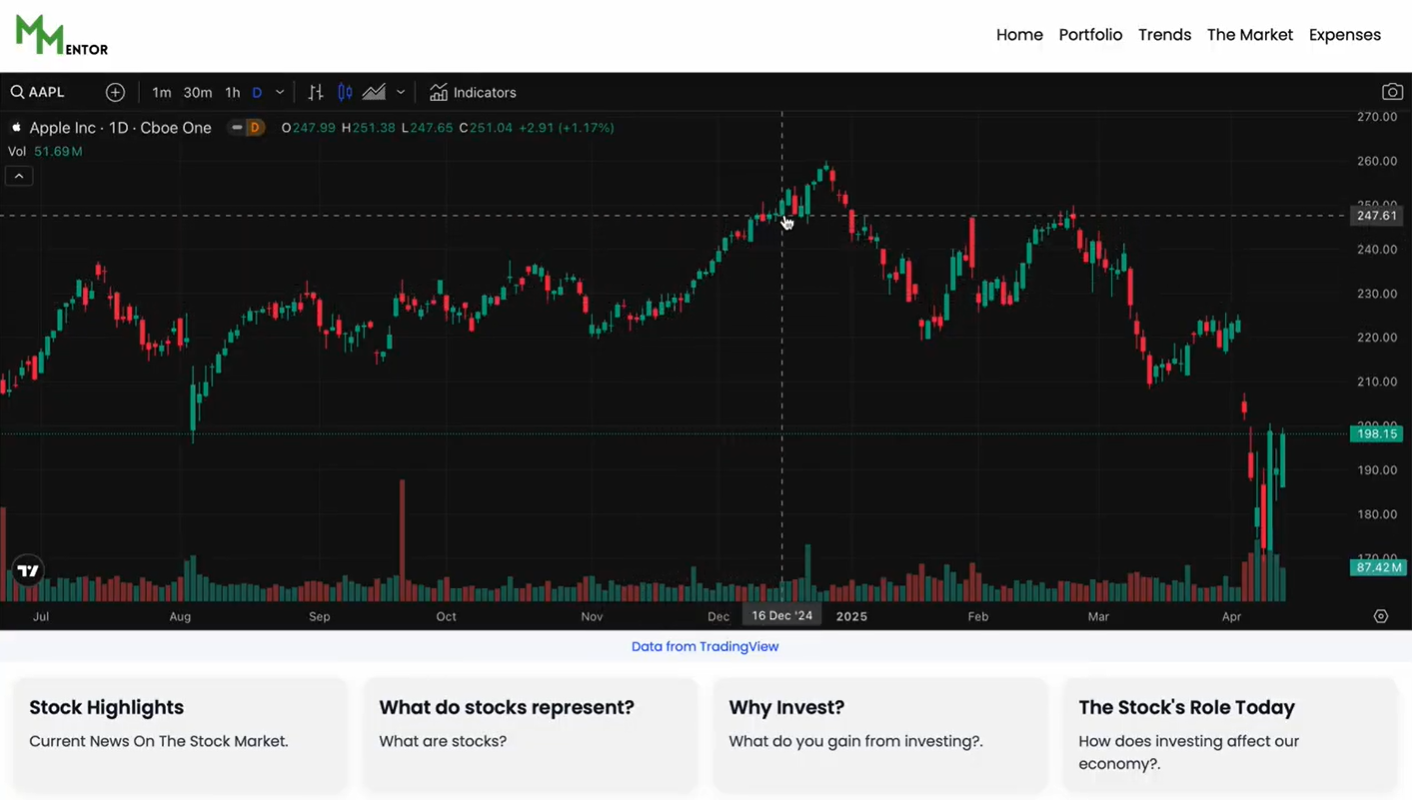Switch to the area chart style
This screenshot has height=800, width=1412.
[x=374, y=92]
